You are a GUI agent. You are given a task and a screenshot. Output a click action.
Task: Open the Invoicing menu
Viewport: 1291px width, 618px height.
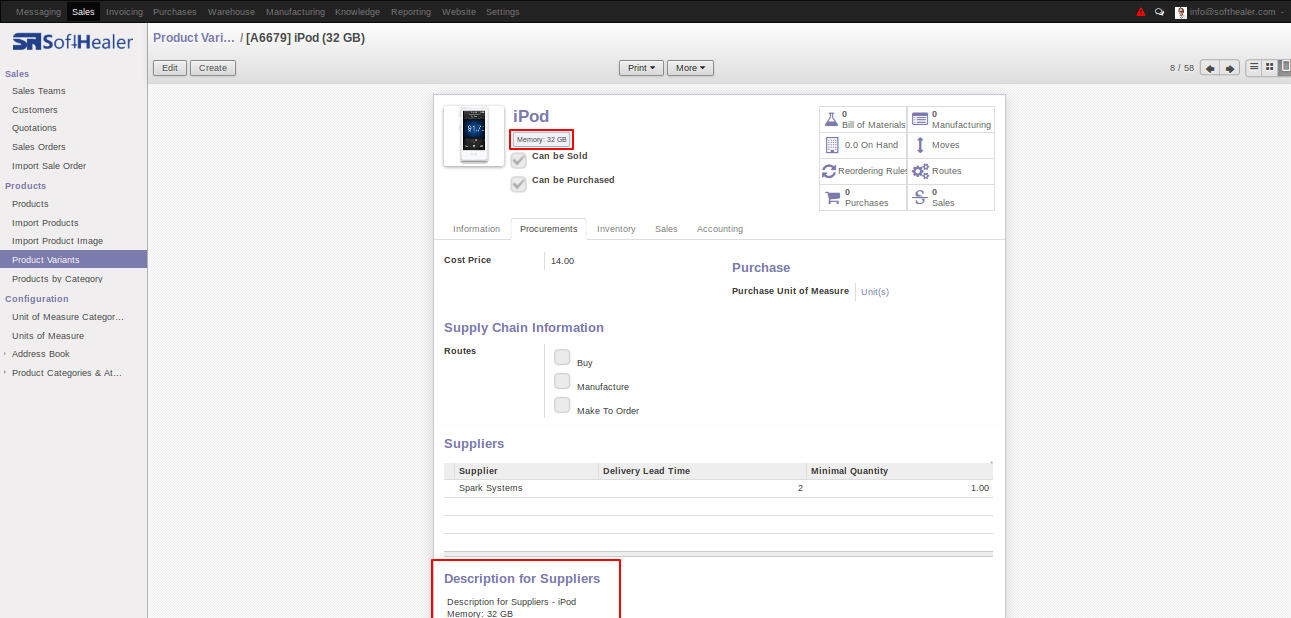[124, 12]
